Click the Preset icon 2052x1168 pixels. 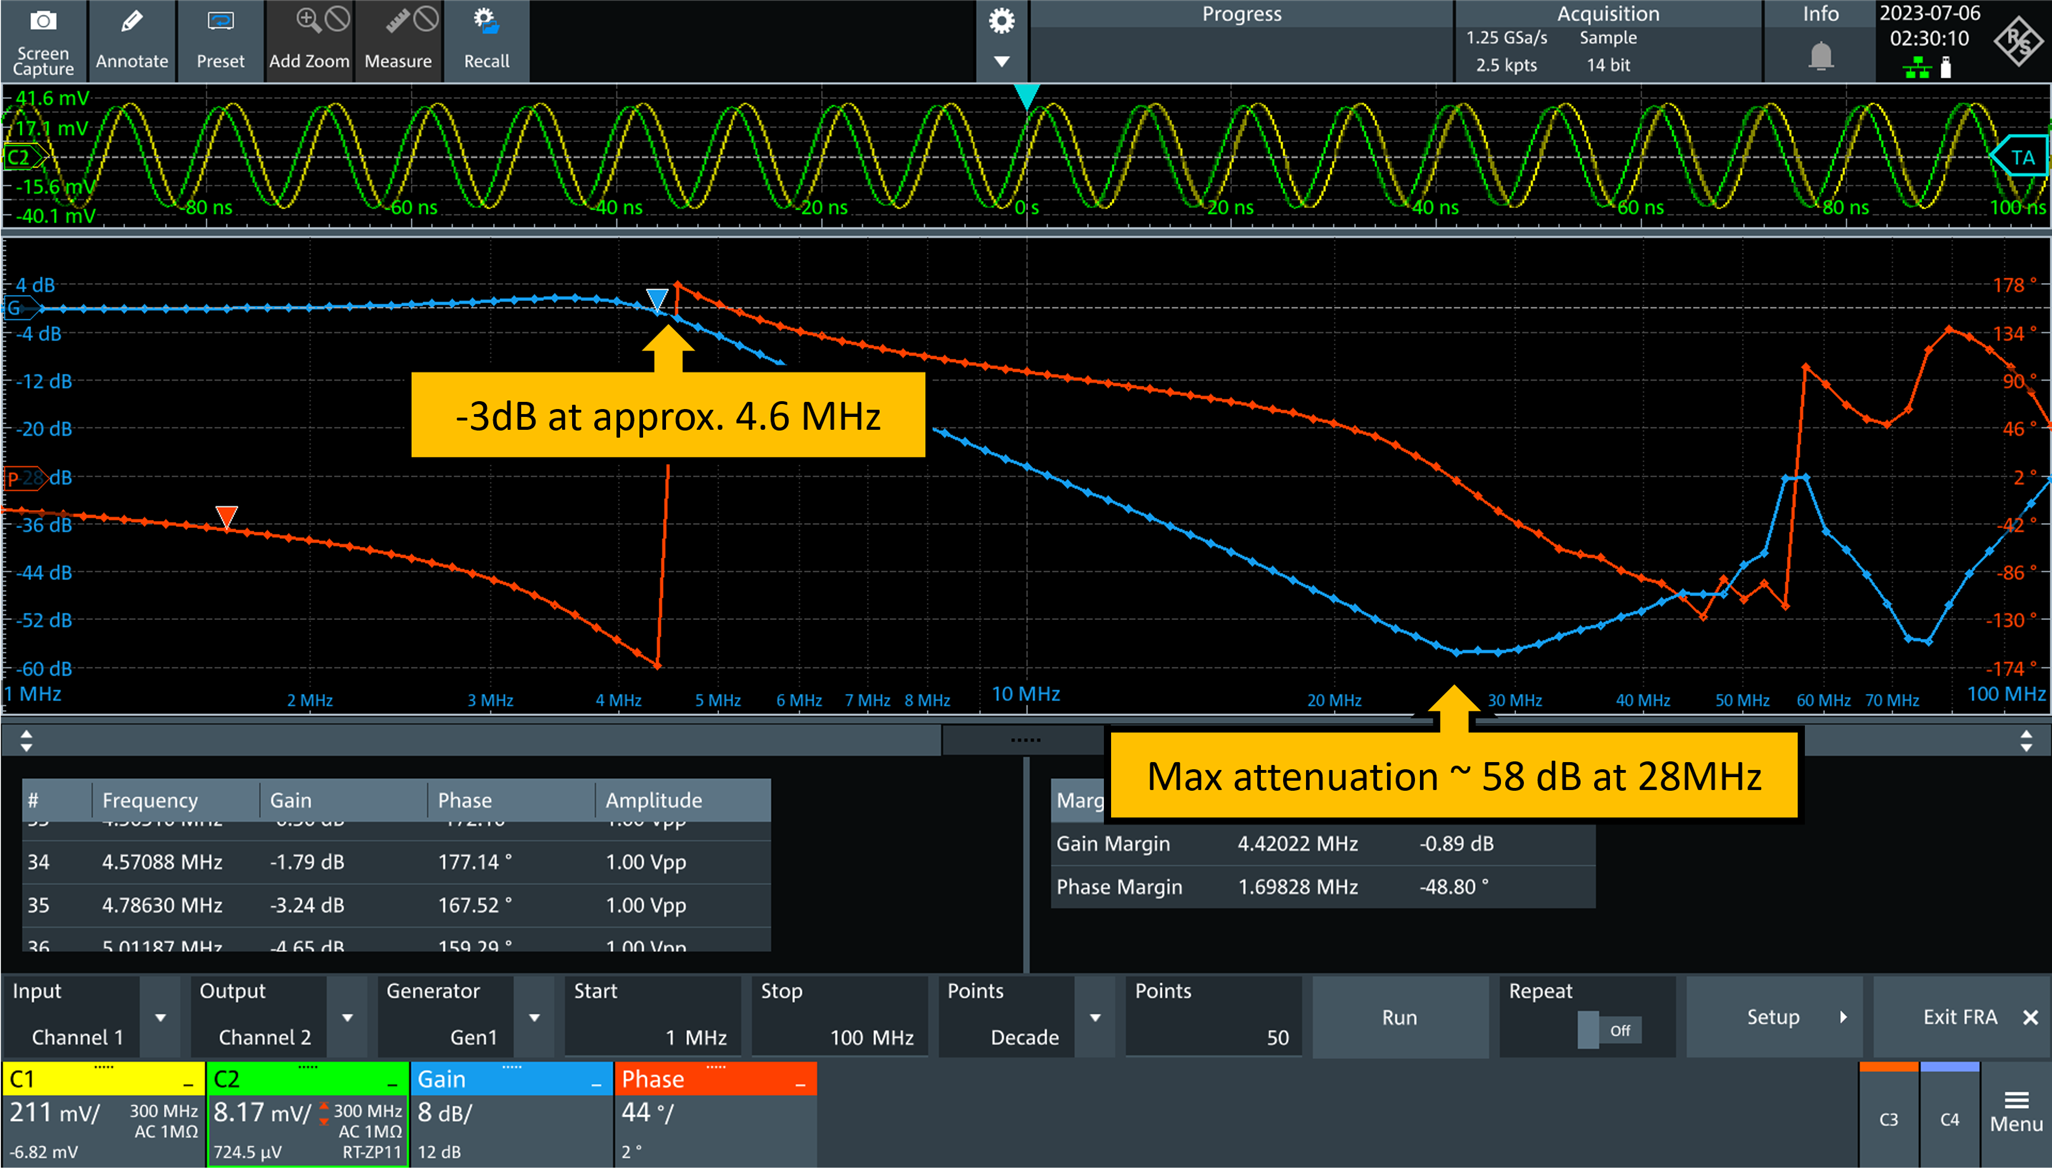[x=220, y=22]
